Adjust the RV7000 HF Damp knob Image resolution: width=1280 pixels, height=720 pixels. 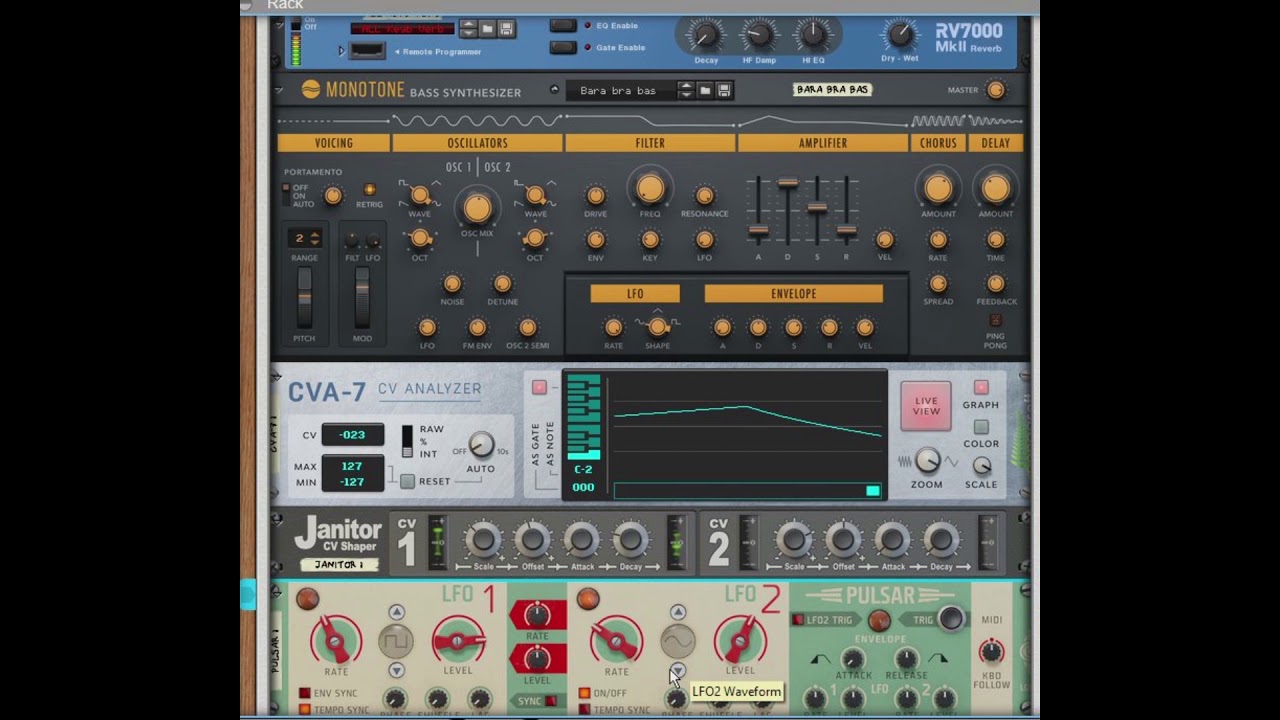pyautogui.click(x=759, y=36)
